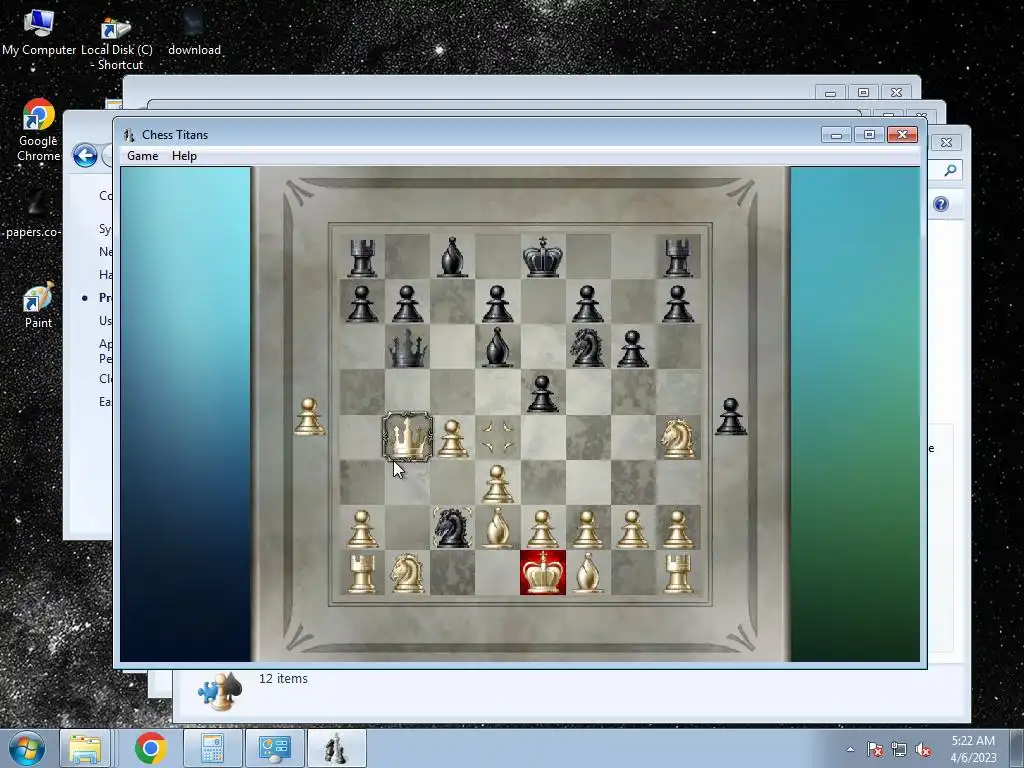Viewport: 1024px width, 768px height.
Task: Click the white king in check on e1
Action: 543,573
